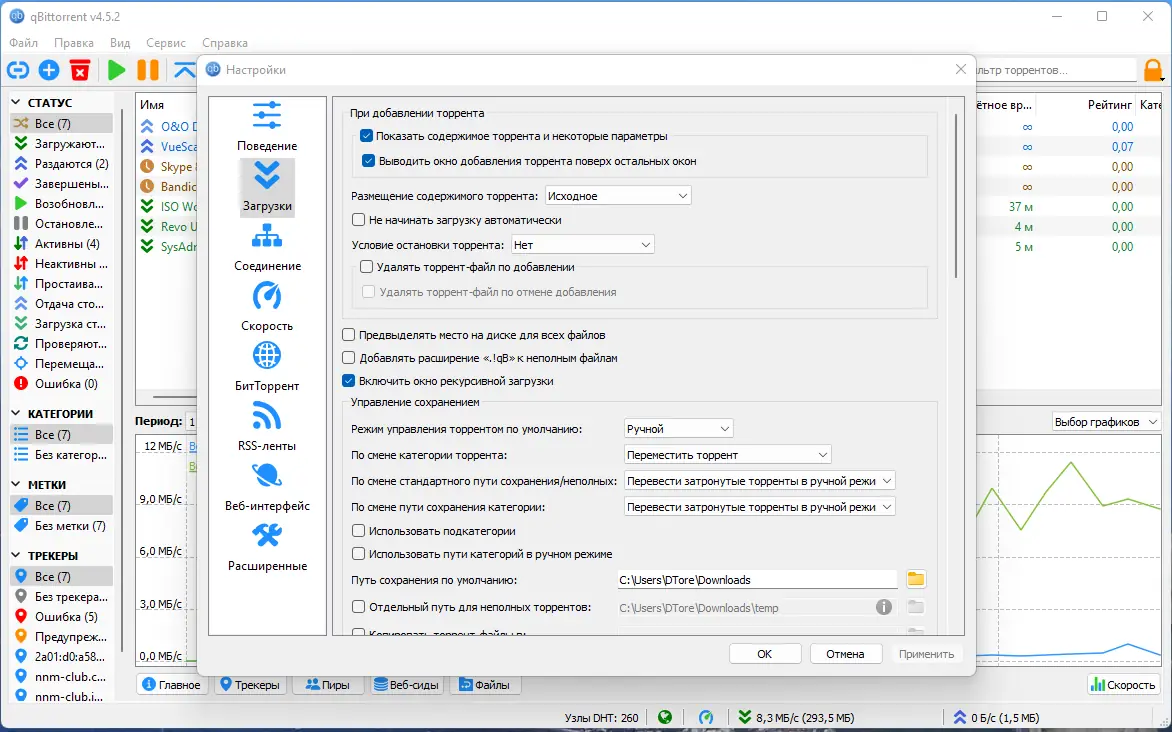The image size is (1172, 732).
Task: Open the Поведение settings section
Action: (267, 126)
